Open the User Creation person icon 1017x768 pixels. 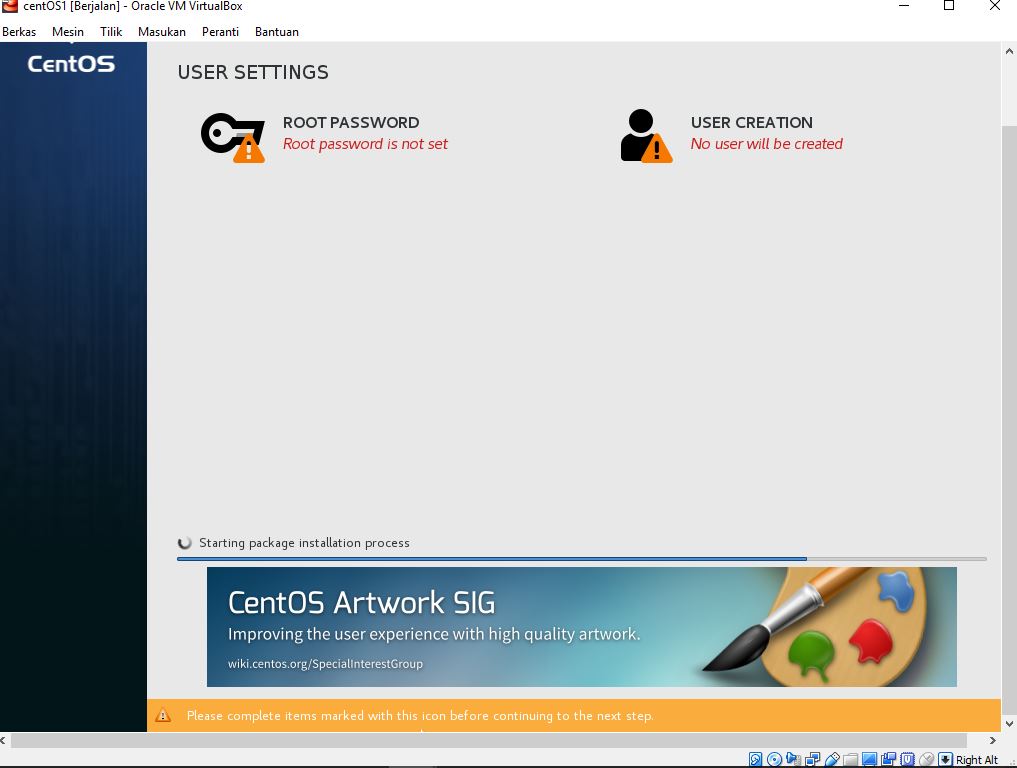[x=646, y=136]
